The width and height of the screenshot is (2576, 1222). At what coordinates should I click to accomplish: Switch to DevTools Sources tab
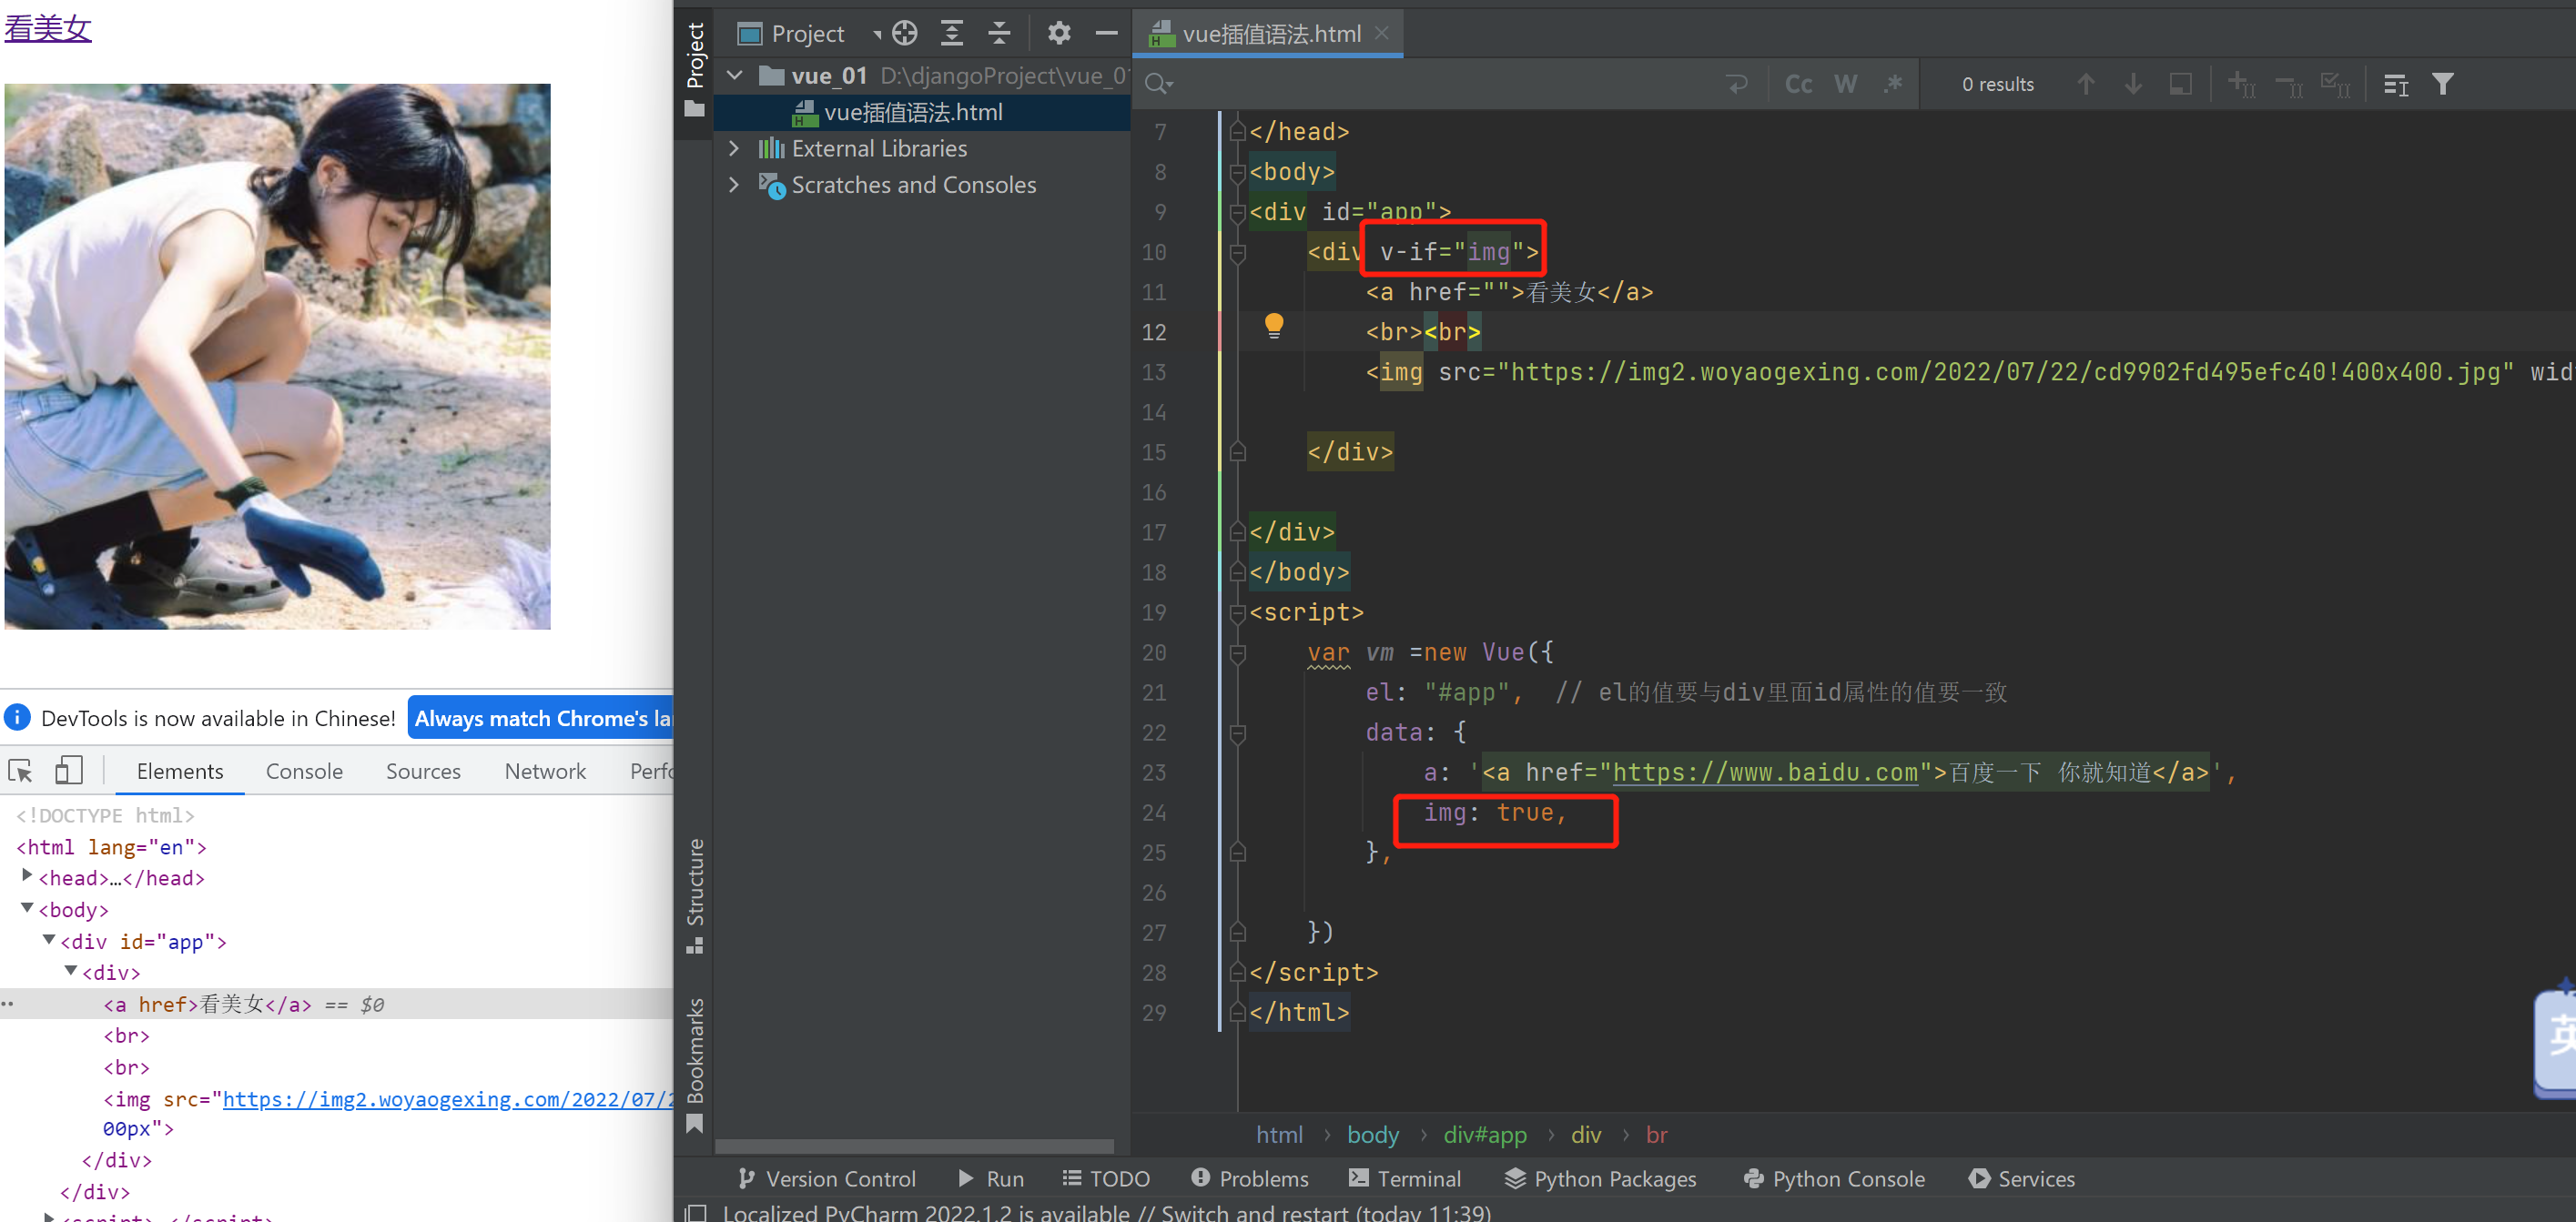[423, 771]
